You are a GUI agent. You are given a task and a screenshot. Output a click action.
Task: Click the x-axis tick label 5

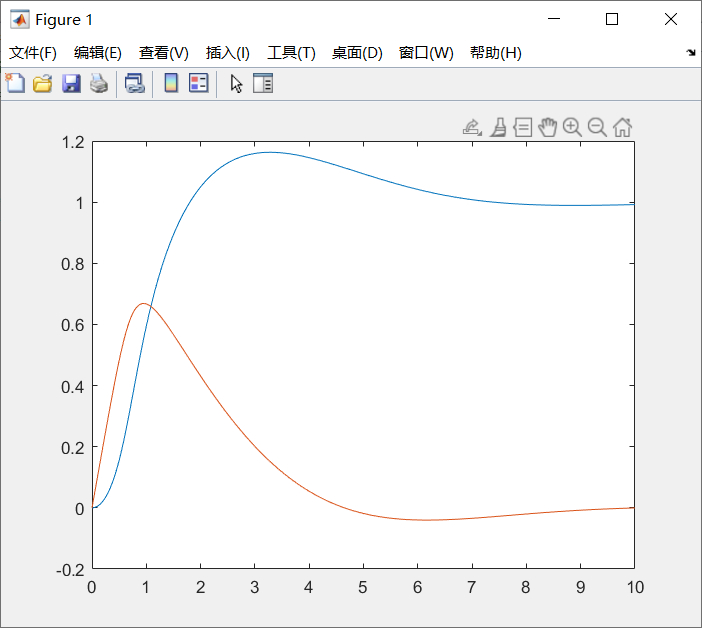click(x=363, y=587)
